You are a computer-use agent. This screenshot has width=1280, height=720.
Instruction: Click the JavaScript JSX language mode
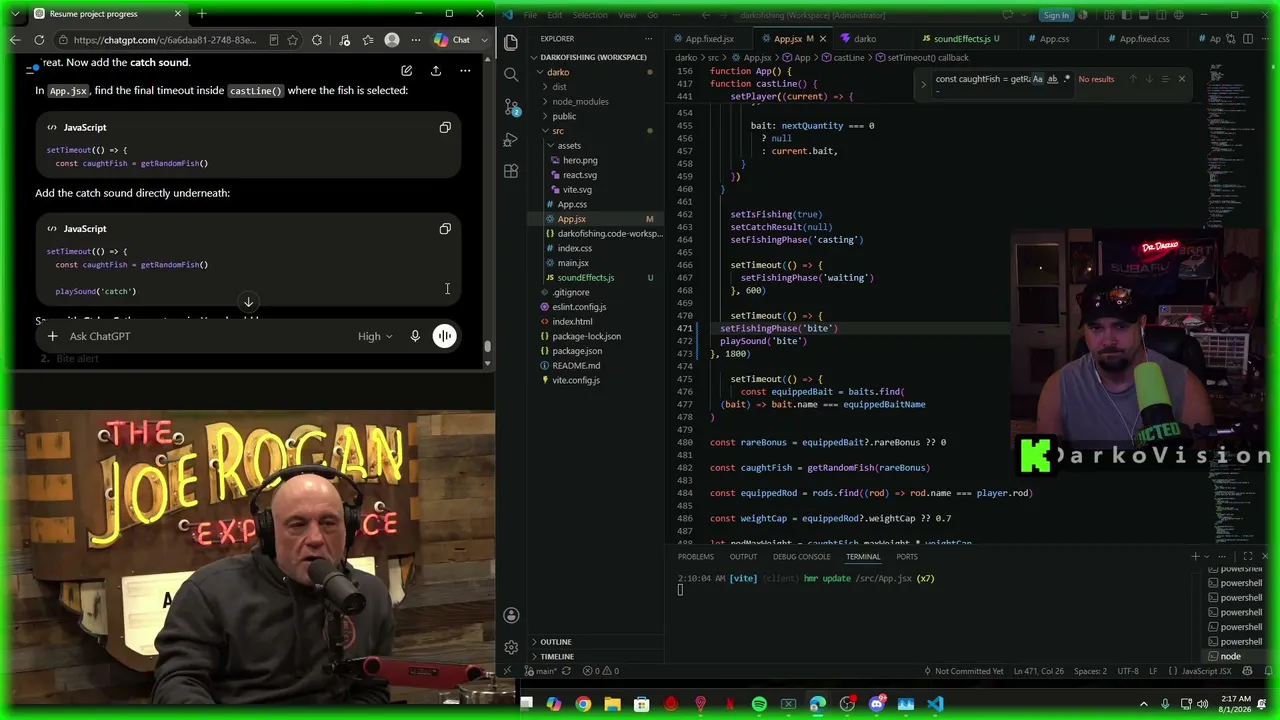[x=1206, y=671]
